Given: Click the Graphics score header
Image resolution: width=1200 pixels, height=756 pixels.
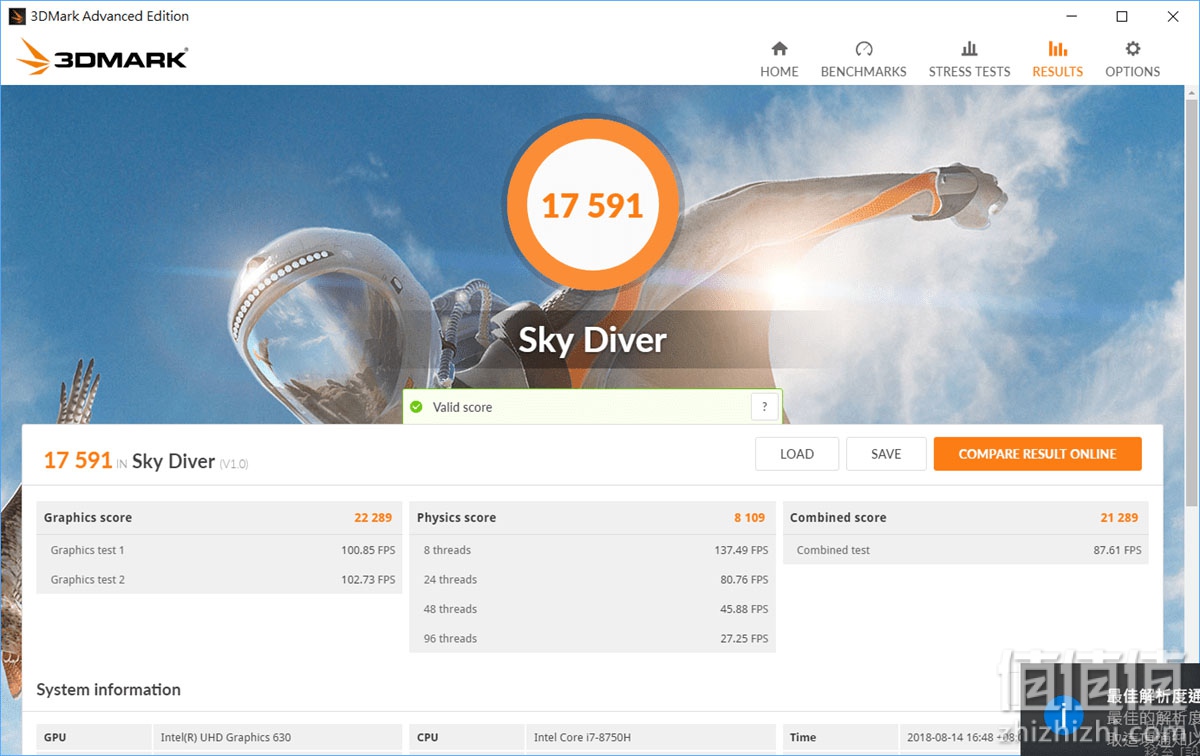Looking at the screenshot, I should pyautogui.click(x=88, y=518).
